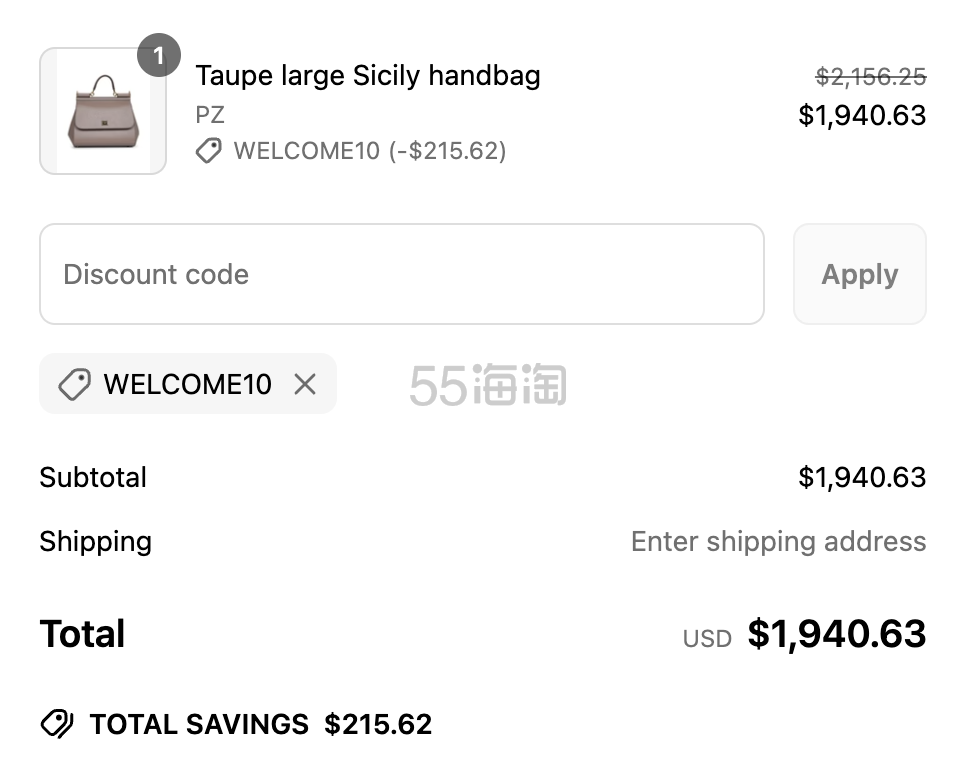Remove the WELCOME10 discount code
Image resolution: width=976 pixels, height=770 pixels.
(305, 384)
